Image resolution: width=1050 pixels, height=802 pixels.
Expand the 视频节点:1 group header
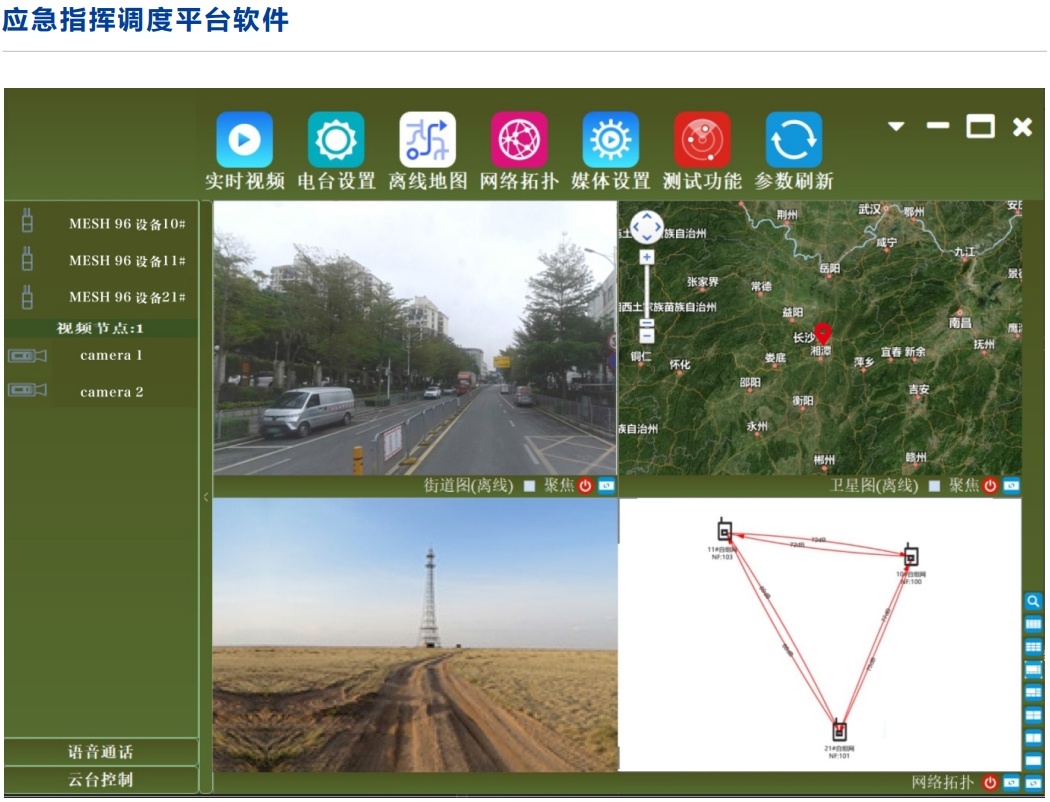point(100,328)
